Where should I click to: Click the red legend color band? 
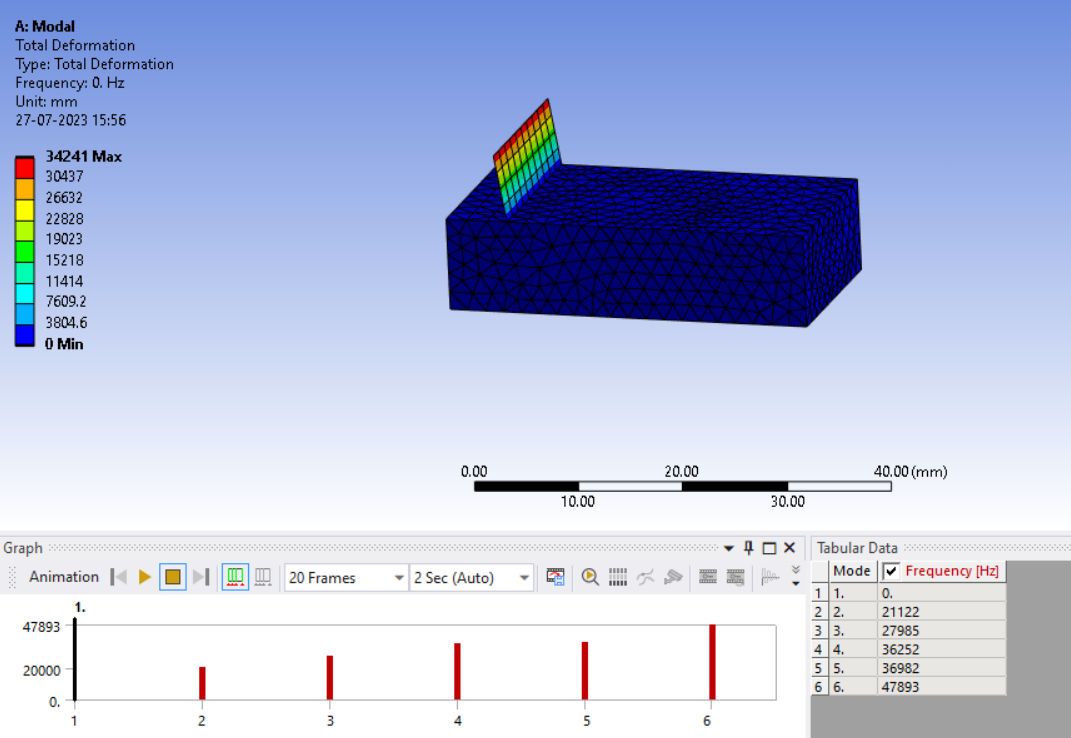(25, 168)
